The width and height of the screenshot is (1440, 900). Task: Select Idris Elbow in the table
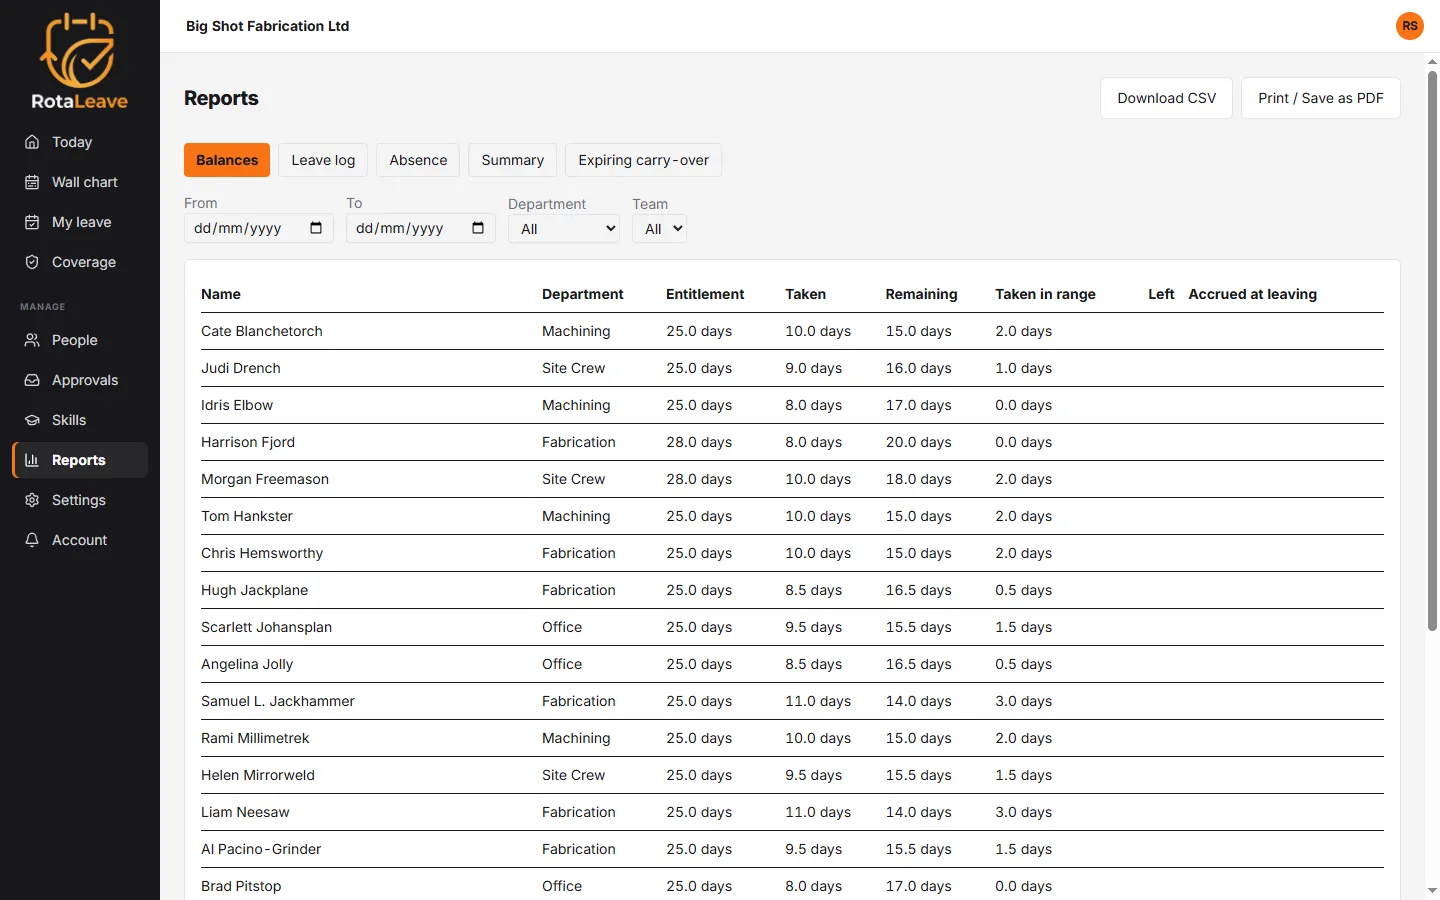point(237,405)
